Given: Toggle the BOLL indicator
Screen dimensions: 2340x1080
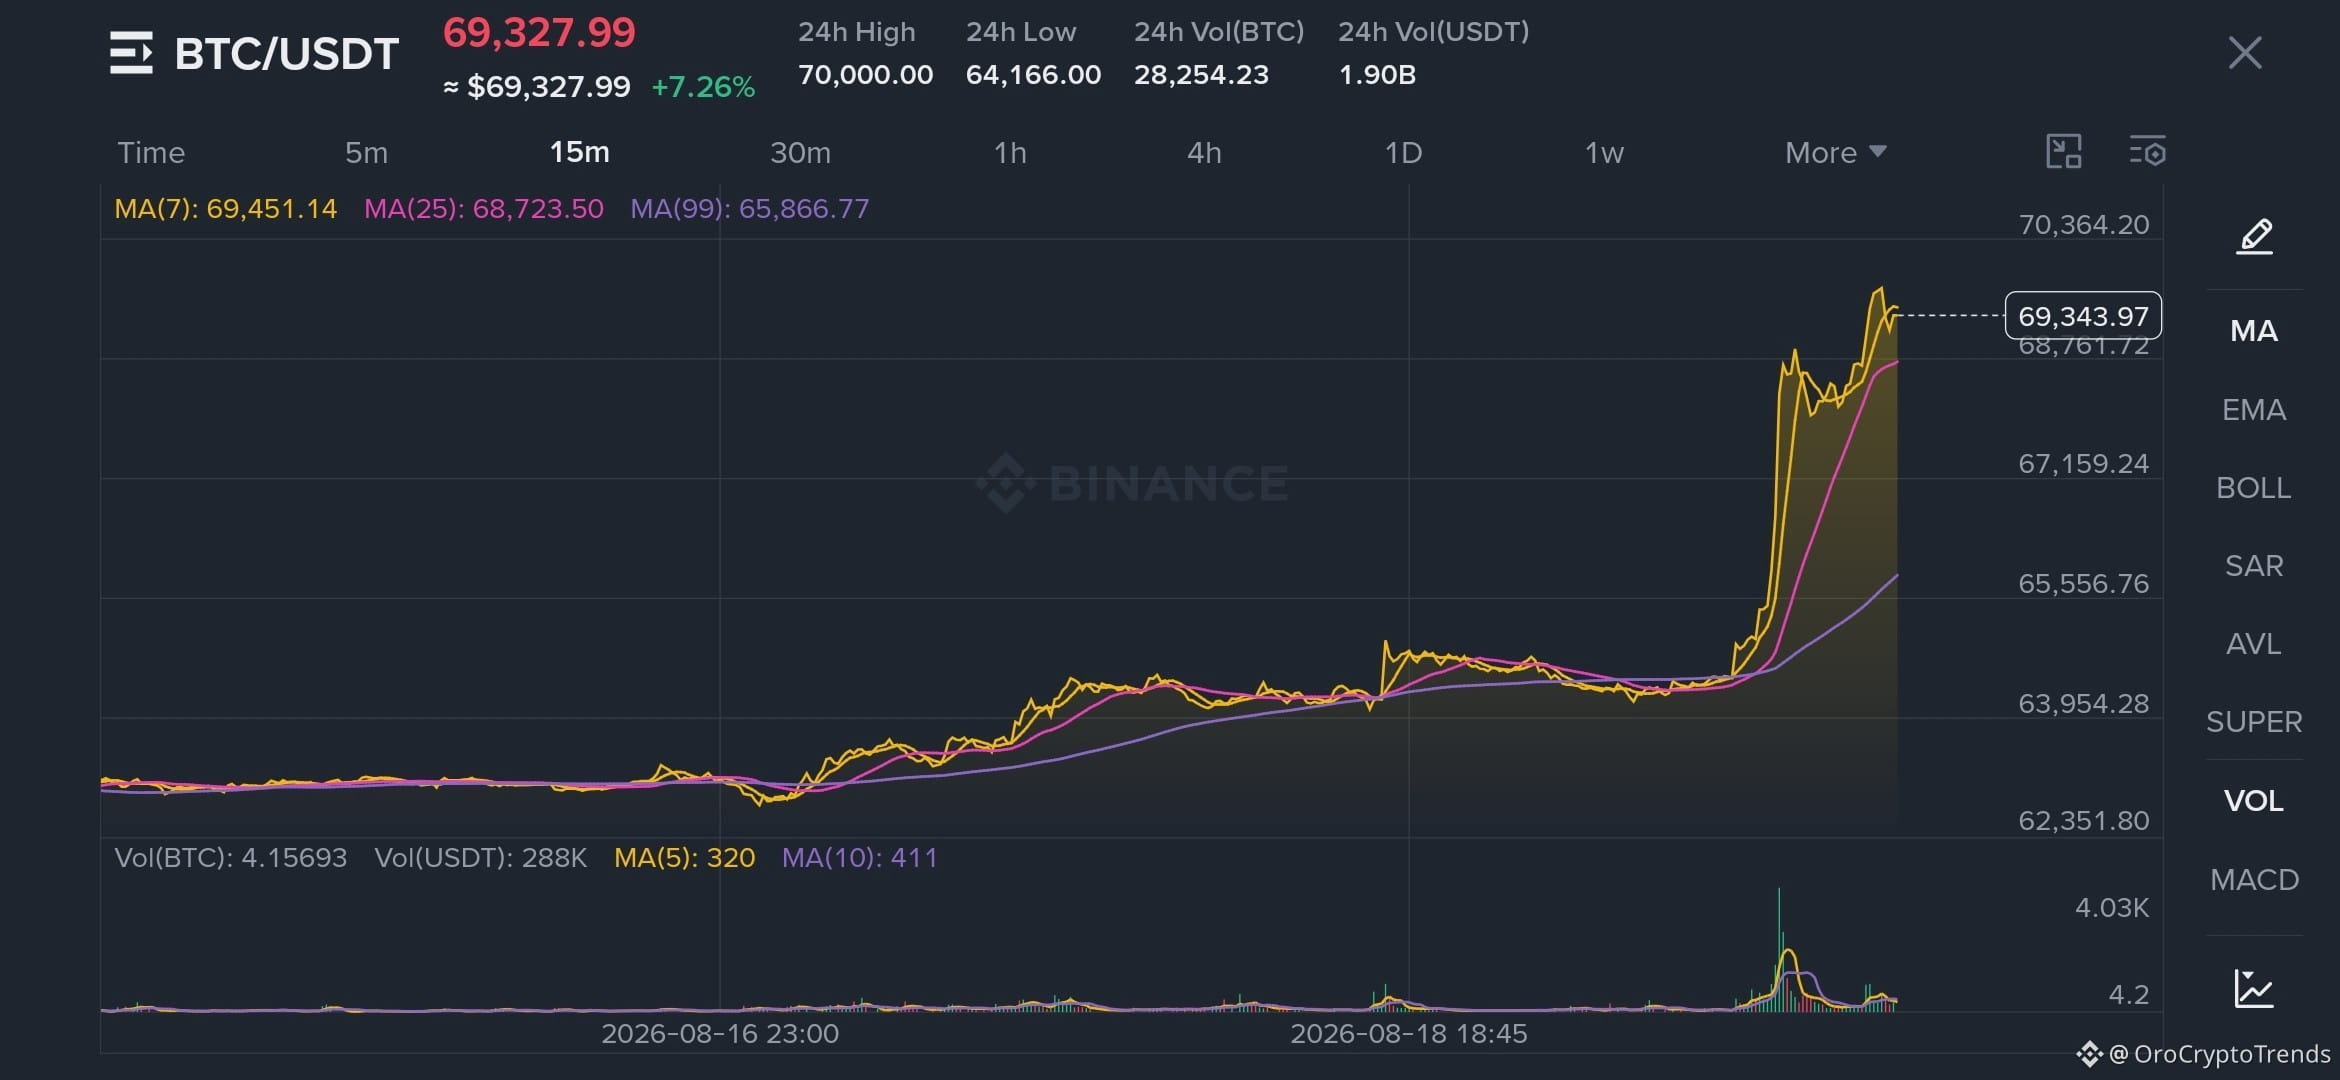Looking at the screenshot, I should click(x=2254, y=488).
